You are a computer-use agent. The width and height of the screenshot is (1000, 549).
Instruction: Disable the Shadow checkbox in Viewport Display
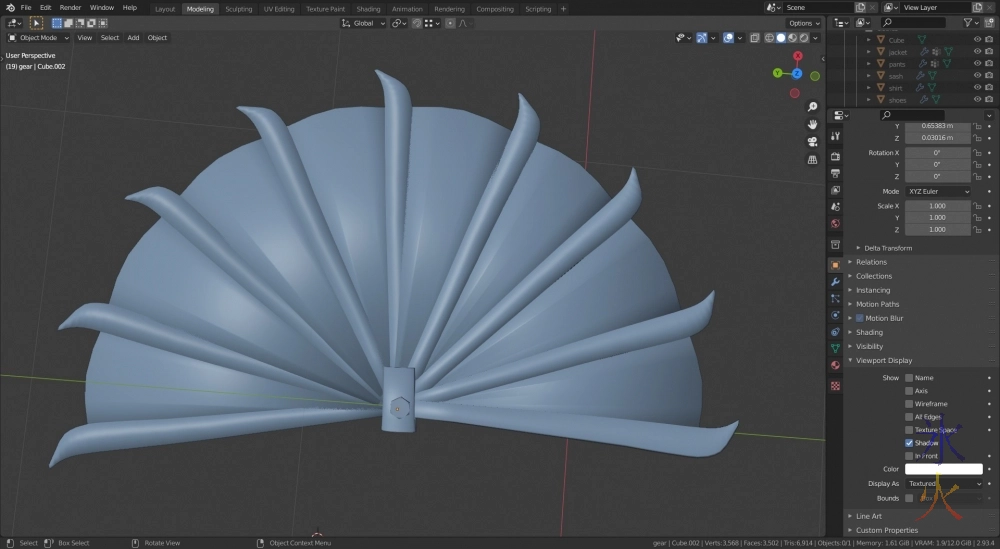click(x=909, y=443)
